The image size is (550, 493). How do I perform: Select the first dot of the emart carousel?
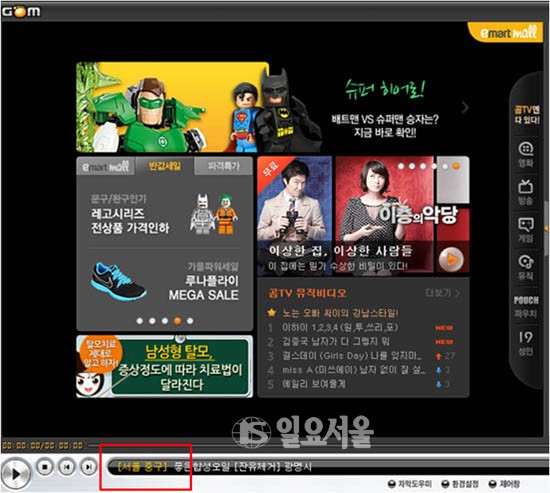pos(140,321)
